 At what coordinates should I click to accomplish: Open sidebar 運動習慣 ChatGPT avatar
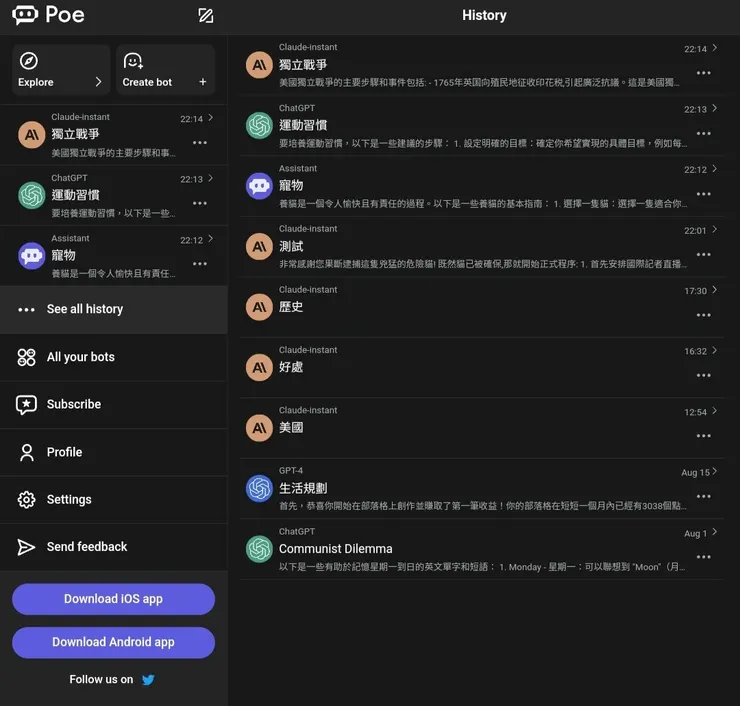click(x=32, y=195)
